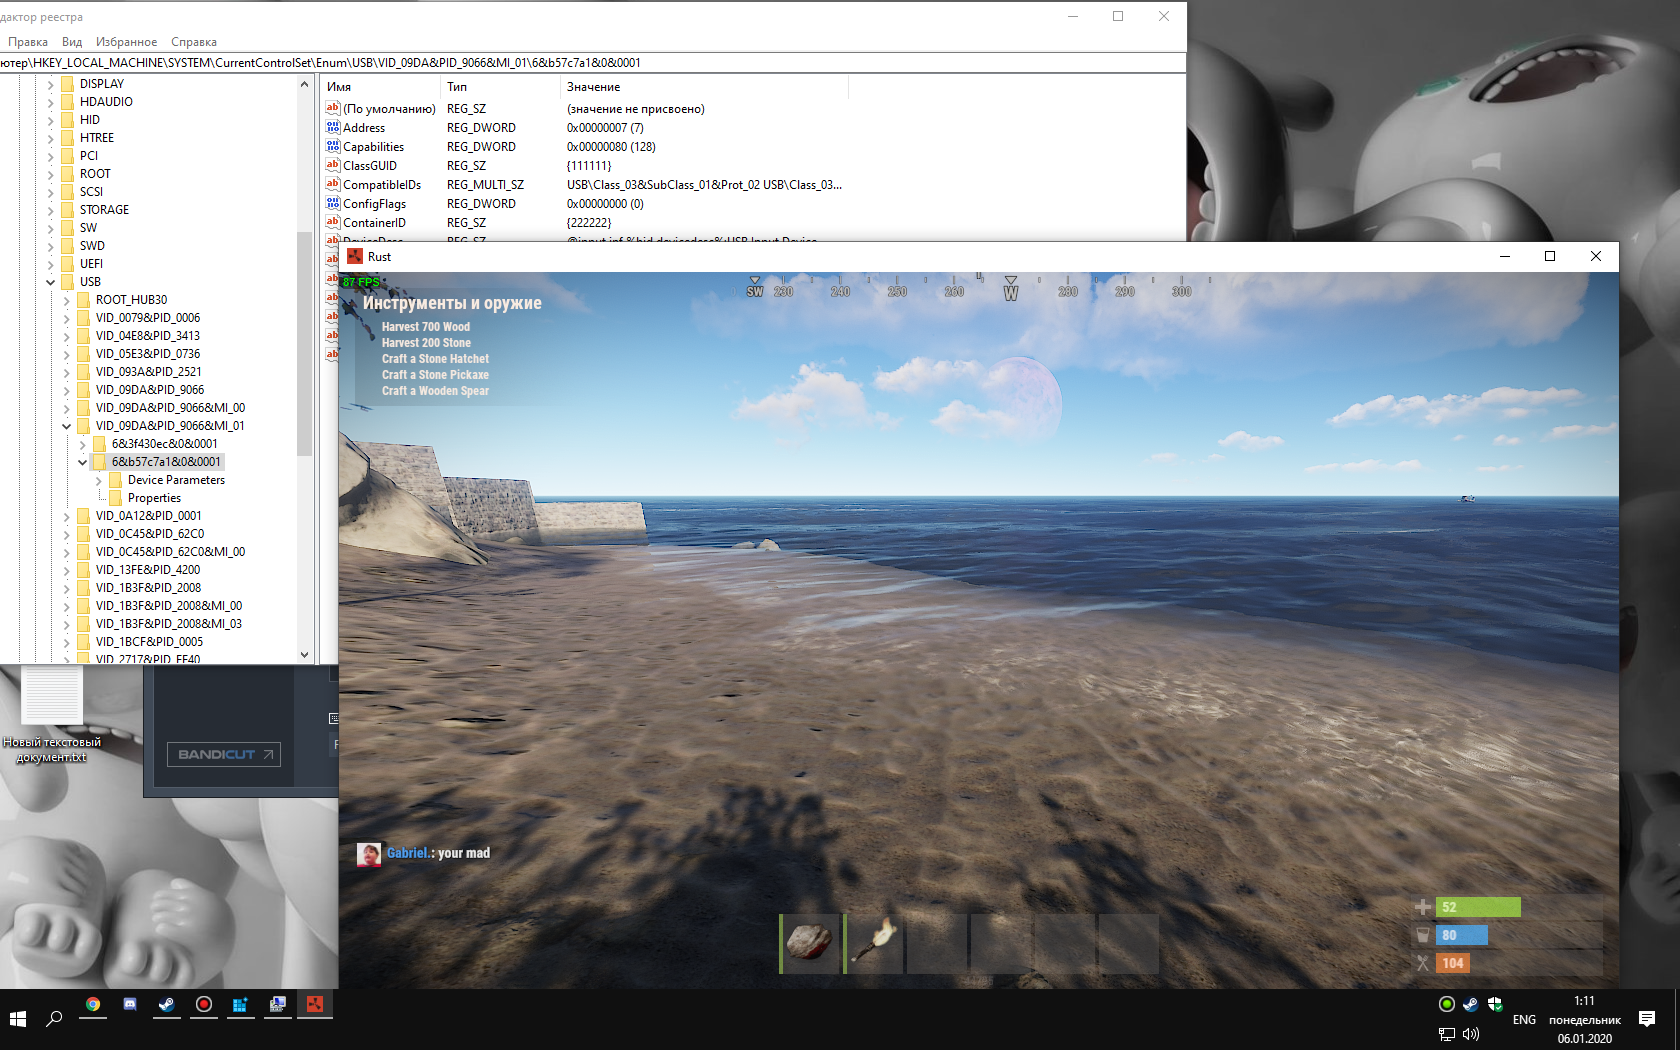This screenshot has width=1680, height=1050.
Task: Click the ENG language indicator
Action: (1524, 1020)
